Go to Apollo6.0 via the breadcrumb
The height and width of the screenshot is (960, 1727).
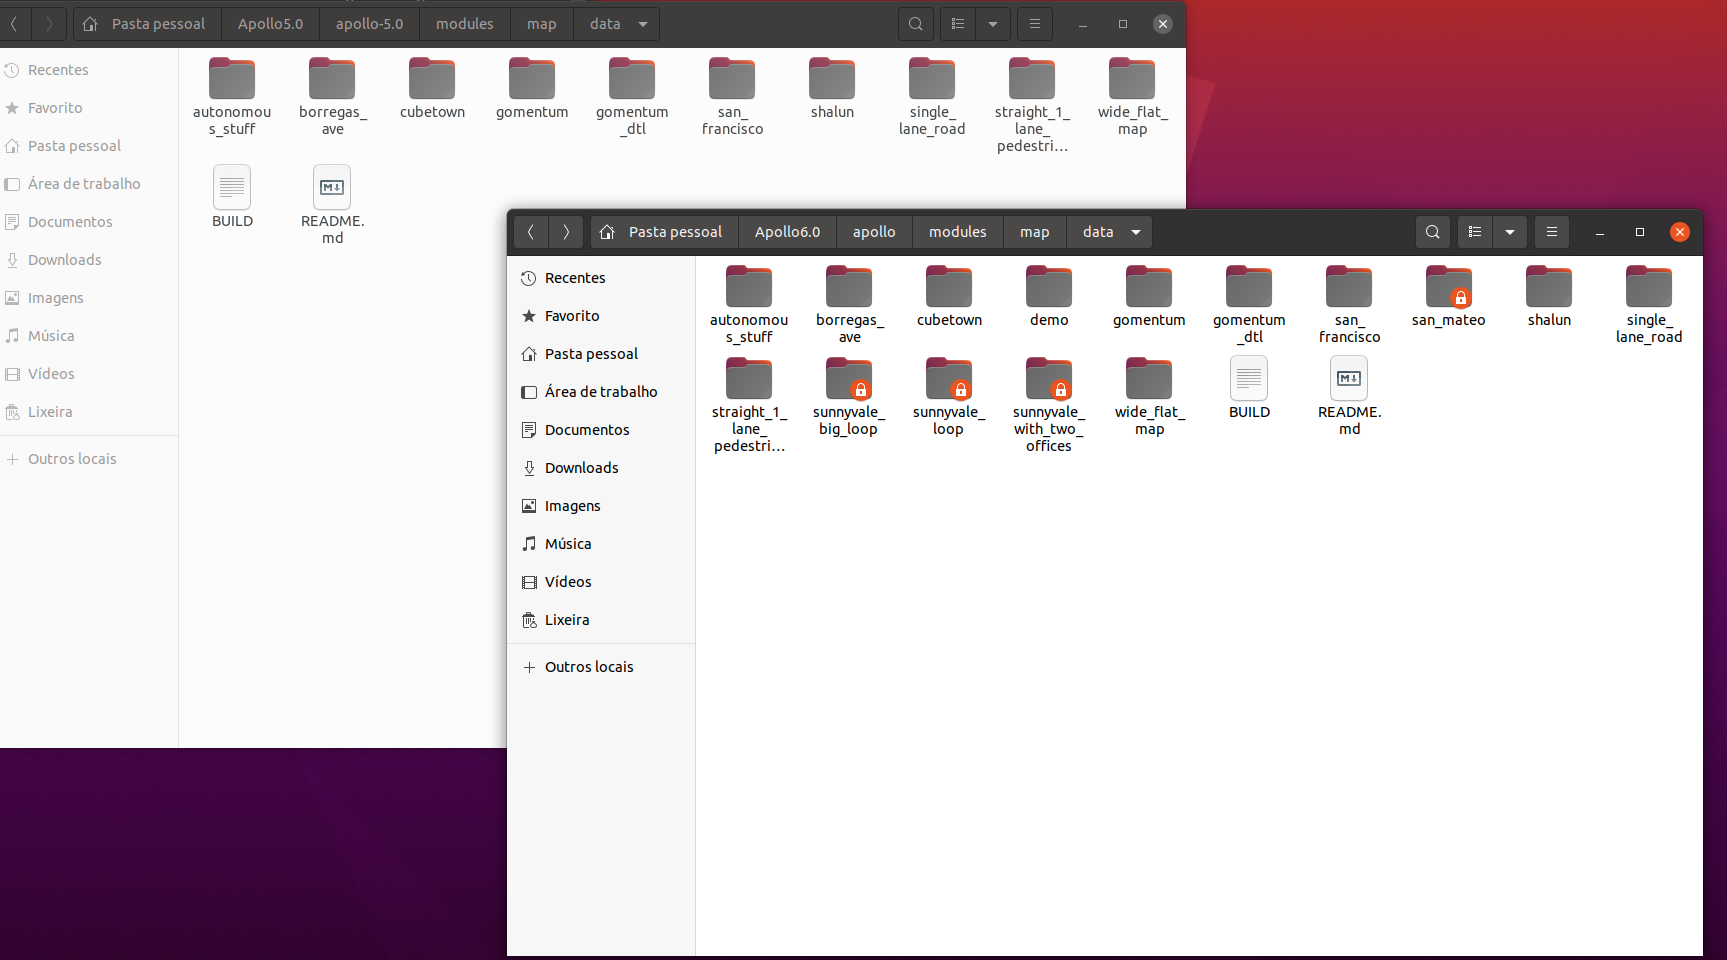pyautogui.click(x=787, y=231)
